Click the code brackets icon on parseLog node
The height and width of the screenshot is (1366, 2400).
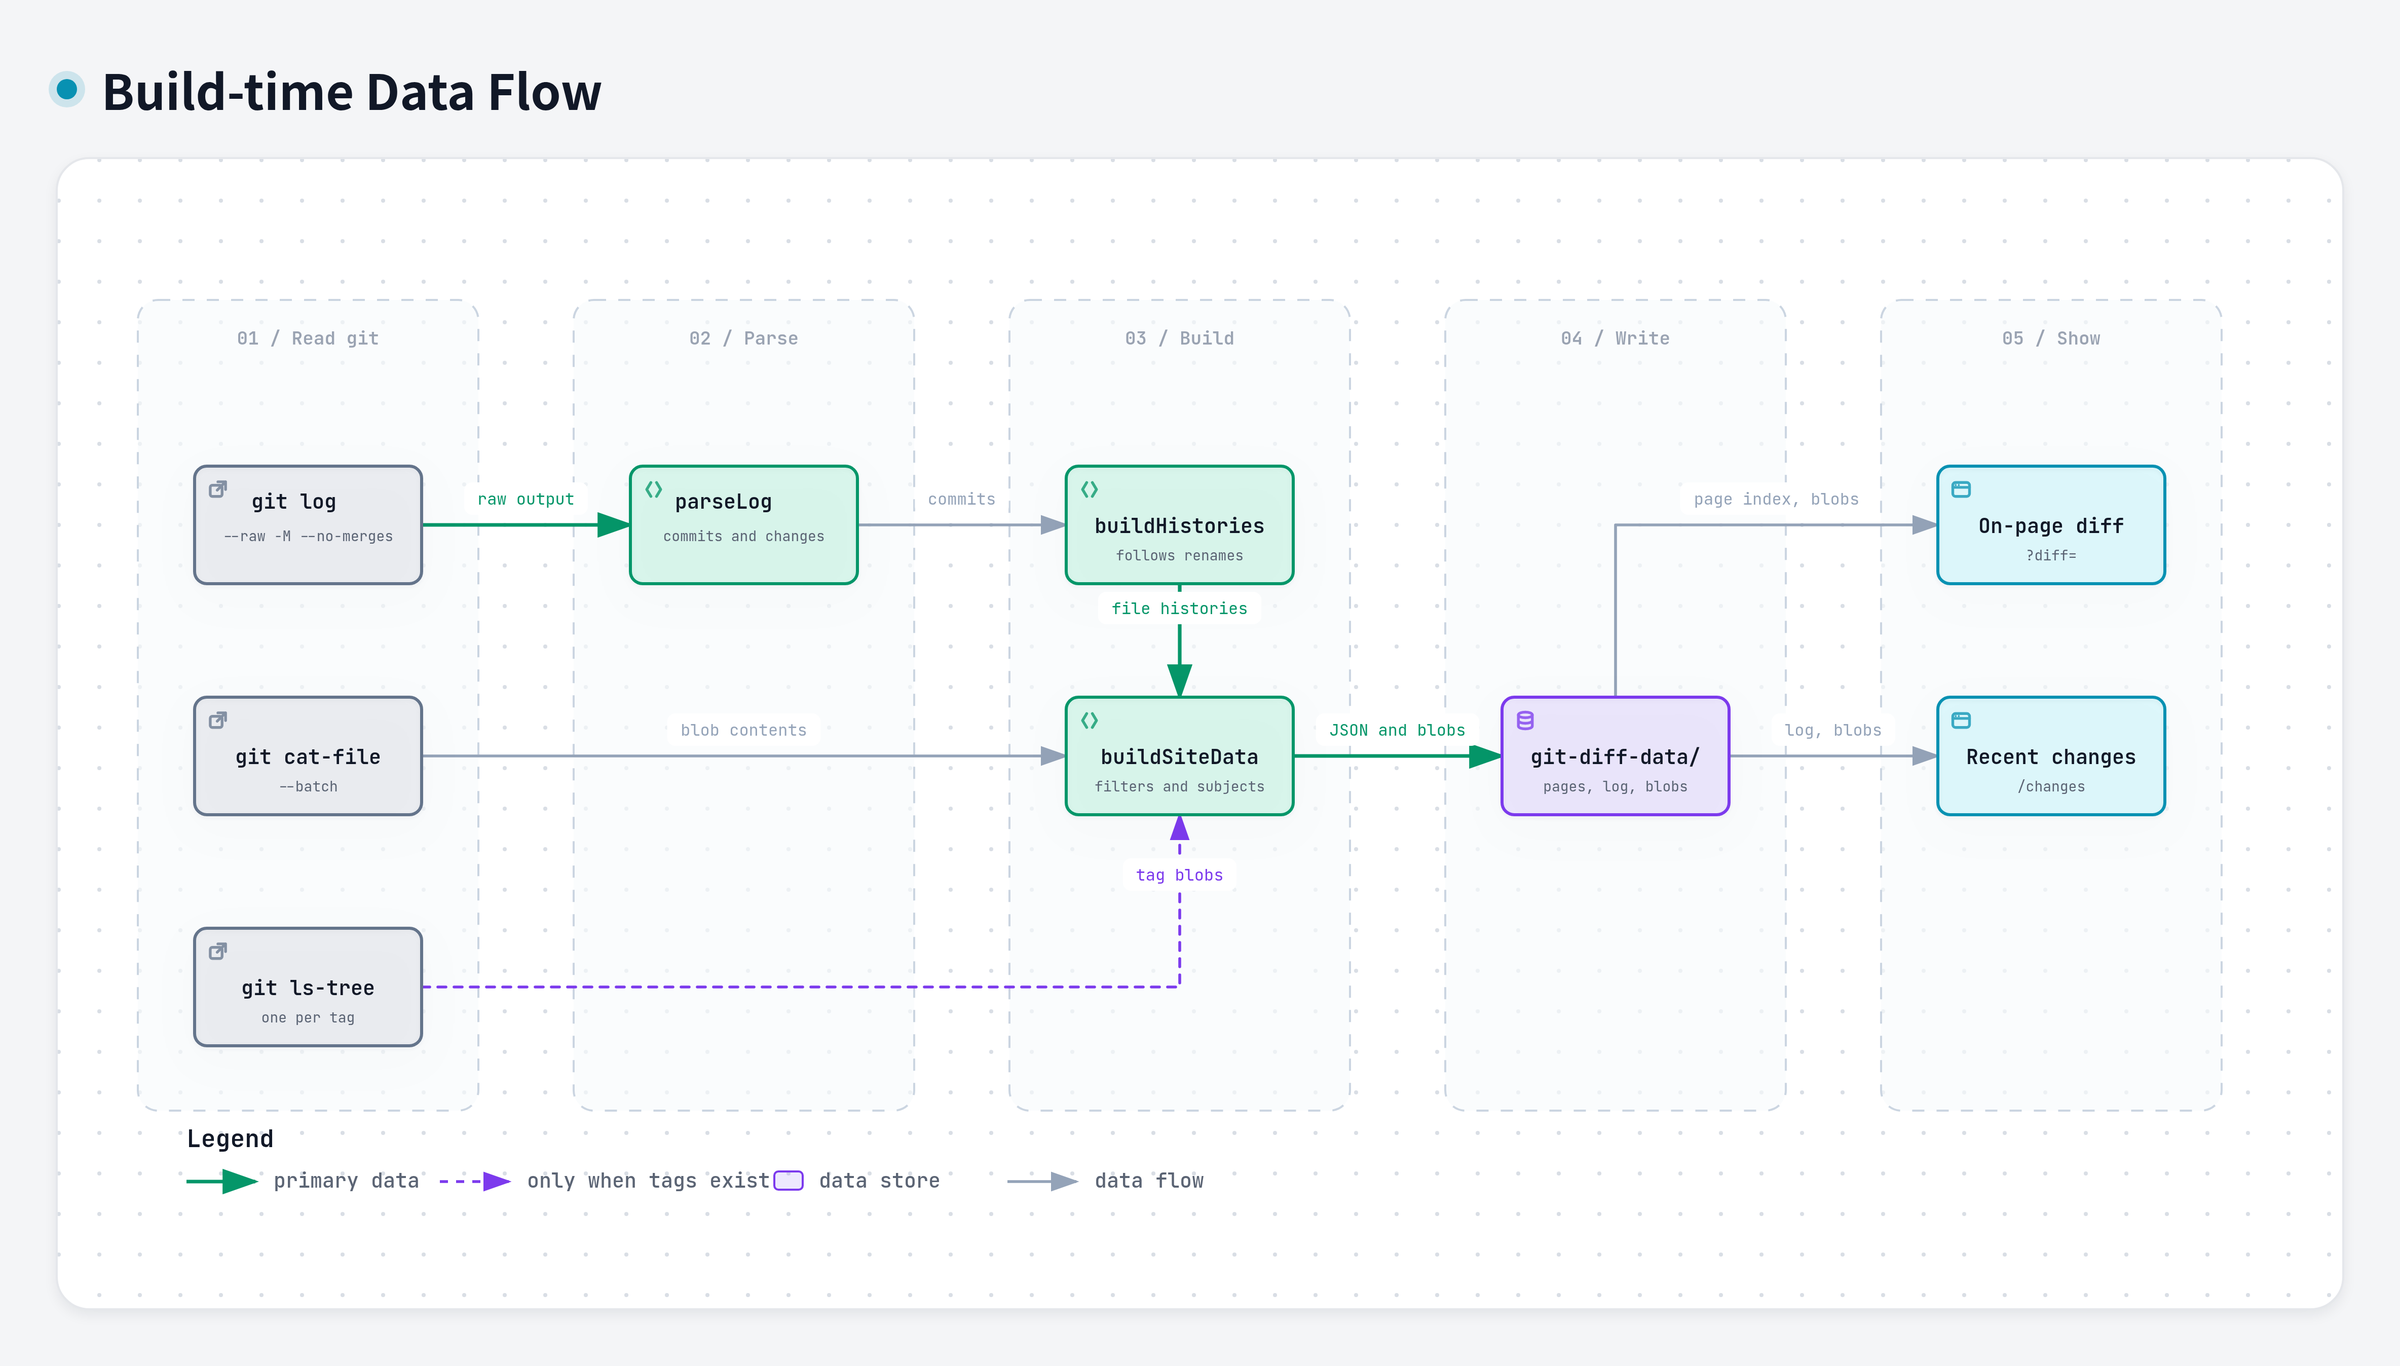654,489
